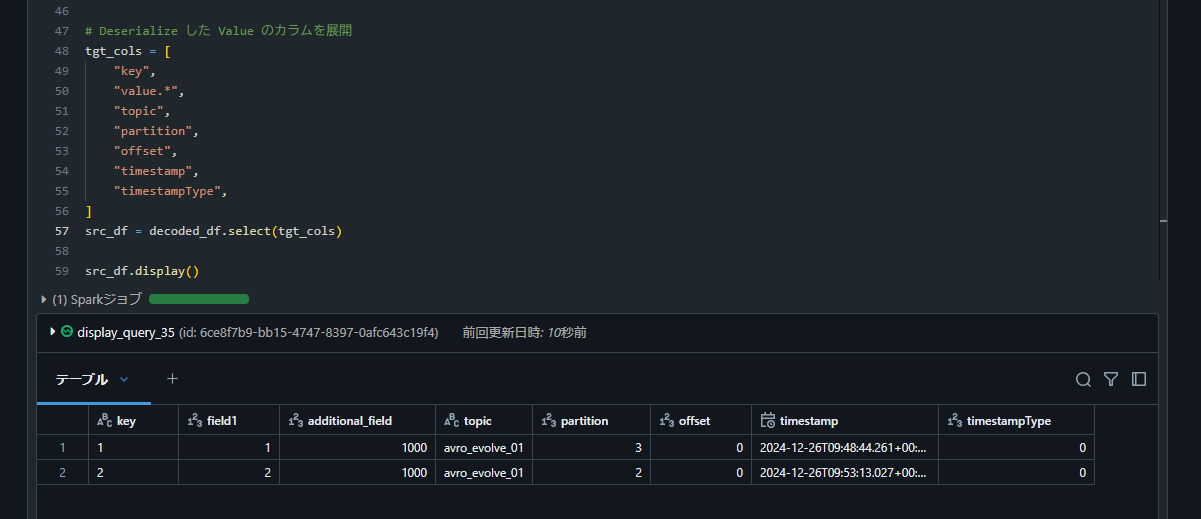1201x519 pixels.
Task: Click line number 56 in the gutter
Action: tap(62, 211)
